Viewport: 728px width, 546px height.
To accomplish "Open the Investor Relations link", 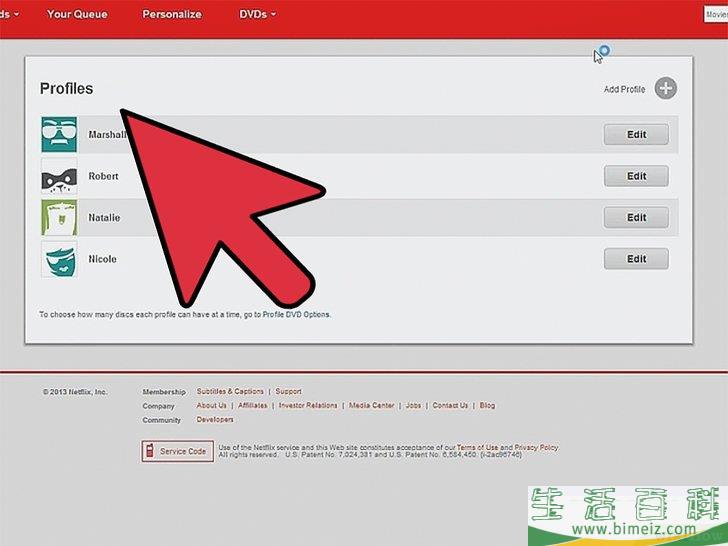I will [x=308, y=405].
